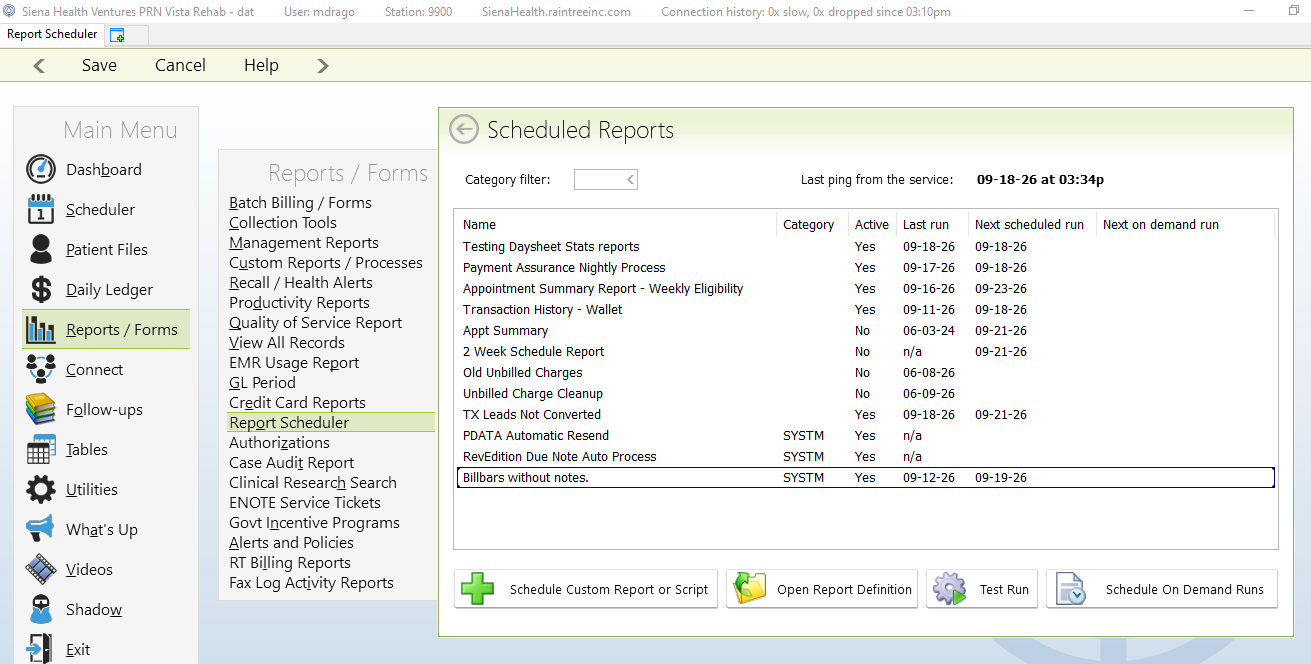The image size is (1311, 664).
Task: Open the Help menu
Action: (x=261, y=65)
